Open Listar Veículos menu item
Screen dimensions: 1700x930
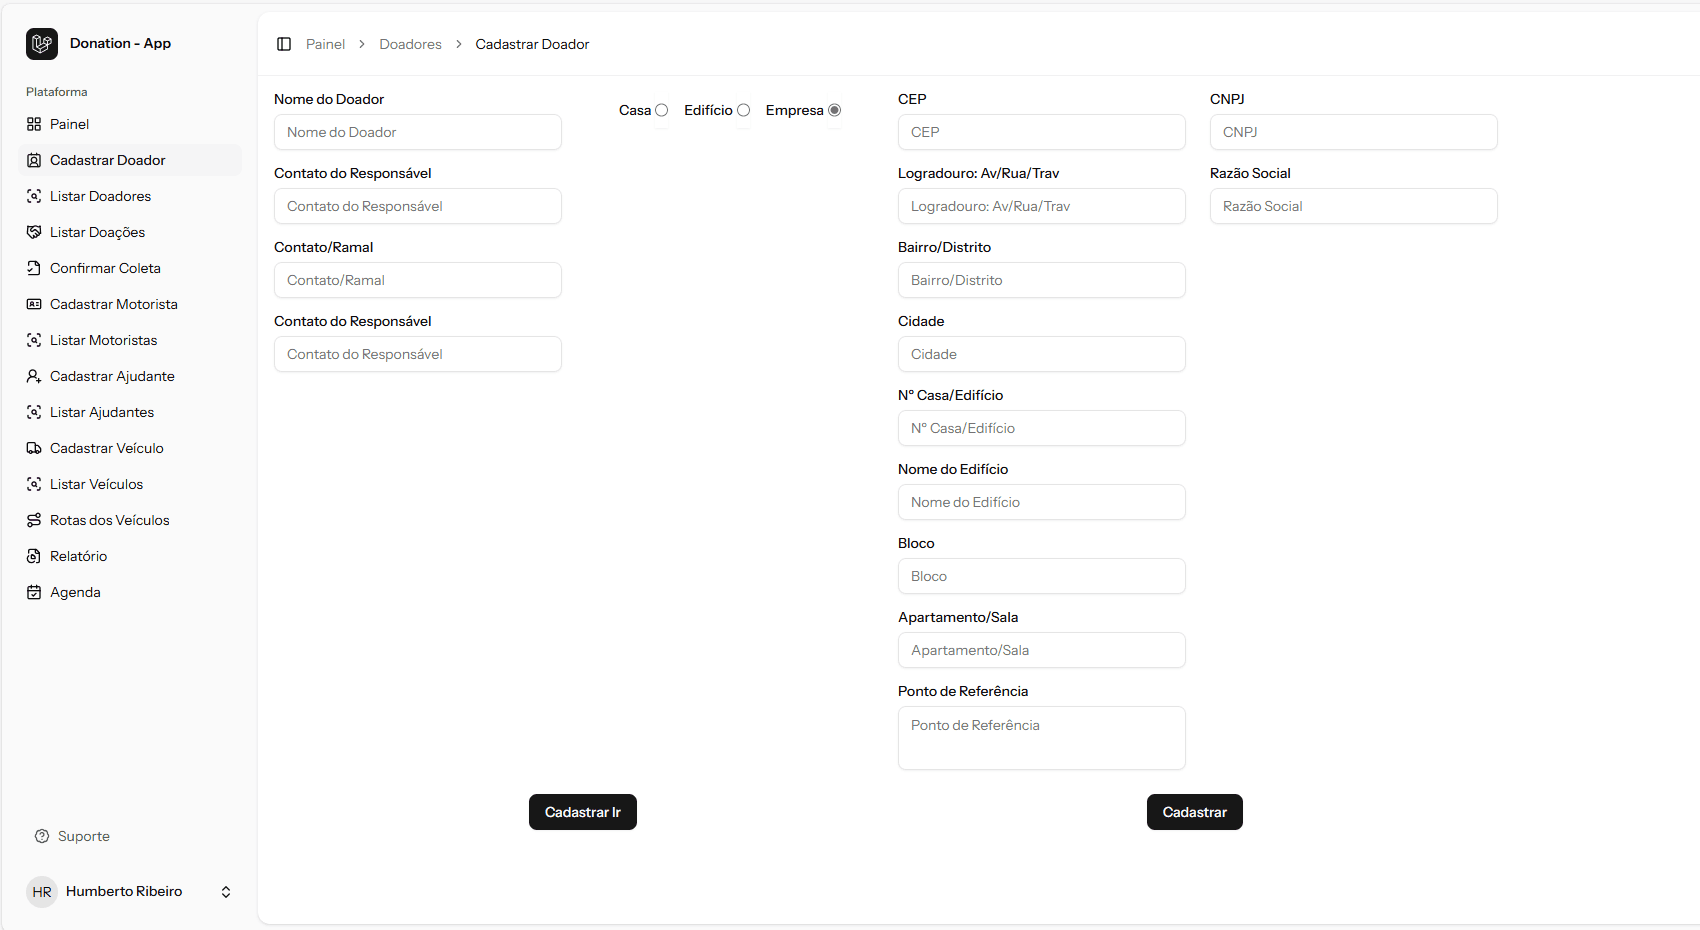tap(130, 484)
